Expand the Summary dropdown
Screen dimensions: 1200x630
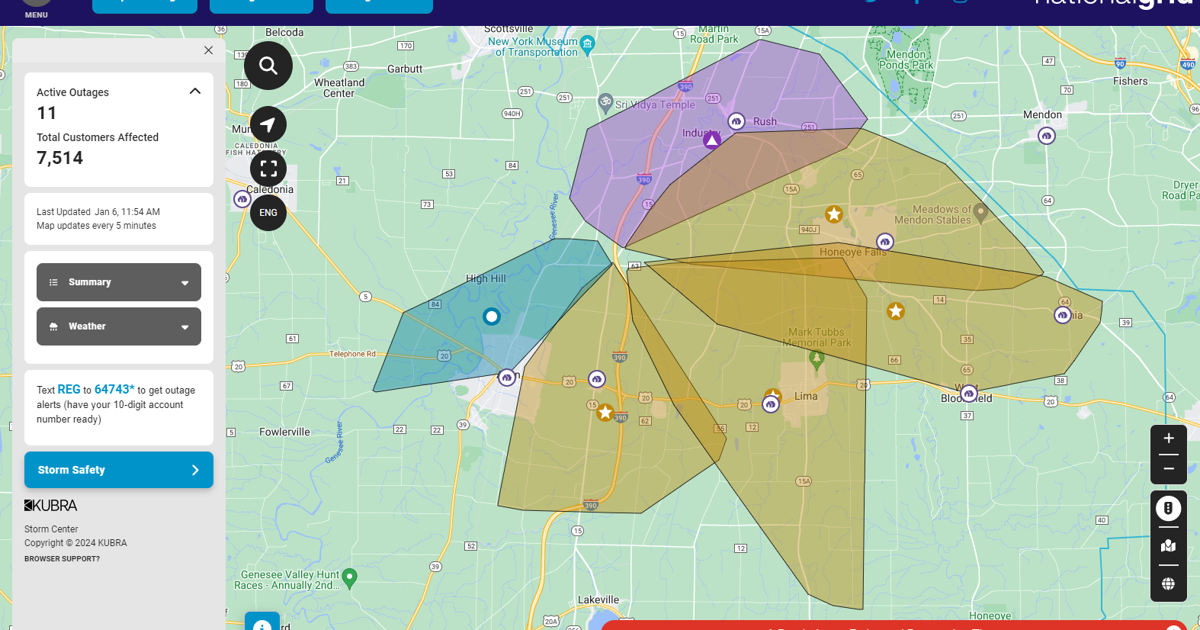[x=119, y=282]
